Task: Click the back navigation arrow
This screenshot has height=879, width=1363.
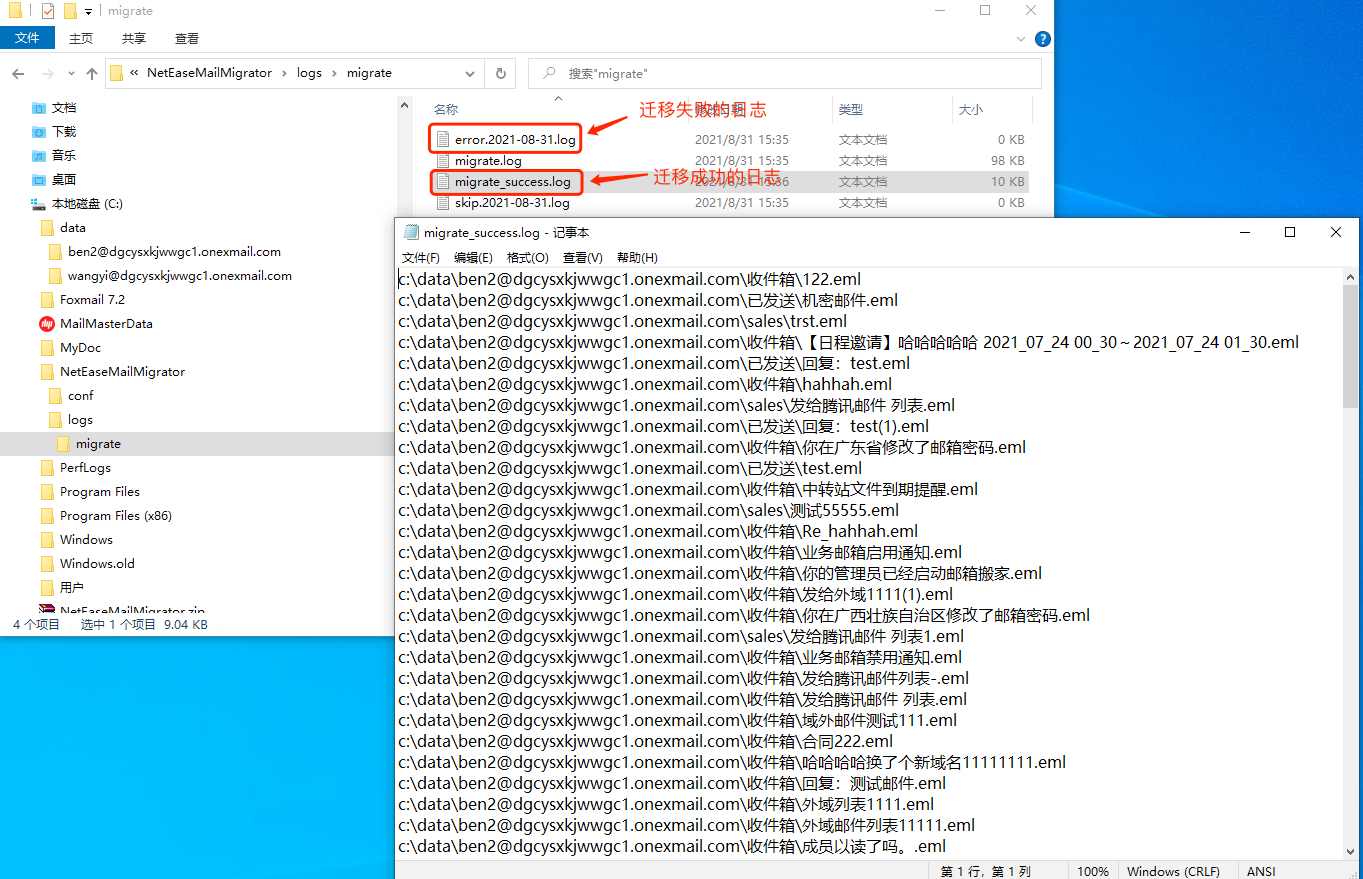Action: tap(18, 73)
